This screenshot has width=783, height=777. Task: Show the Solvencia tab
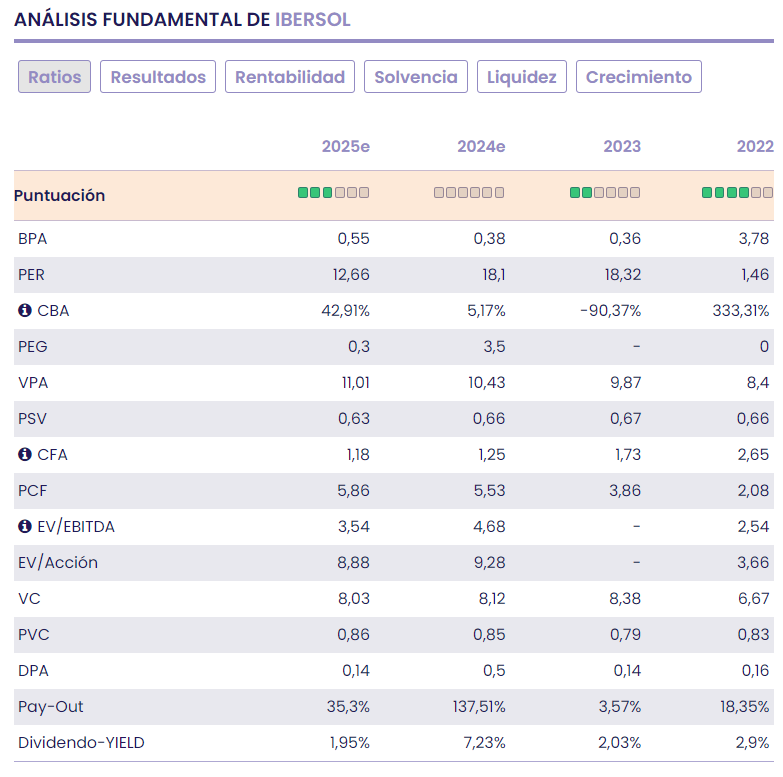(416, 77)
